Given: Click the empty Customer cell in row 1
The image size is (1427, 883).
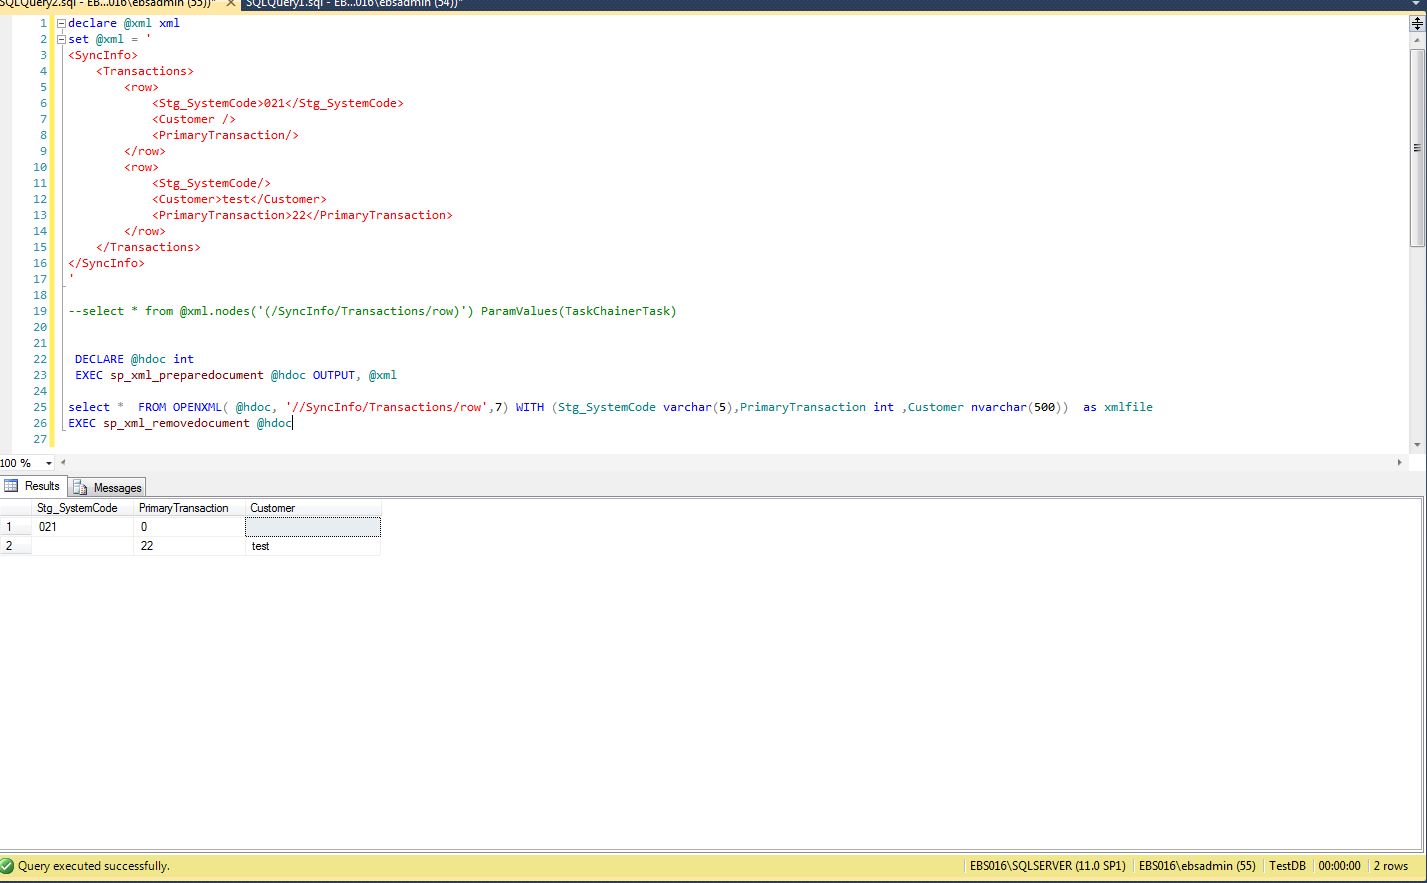Looking at the screenshot, I should tap(313, 527).
